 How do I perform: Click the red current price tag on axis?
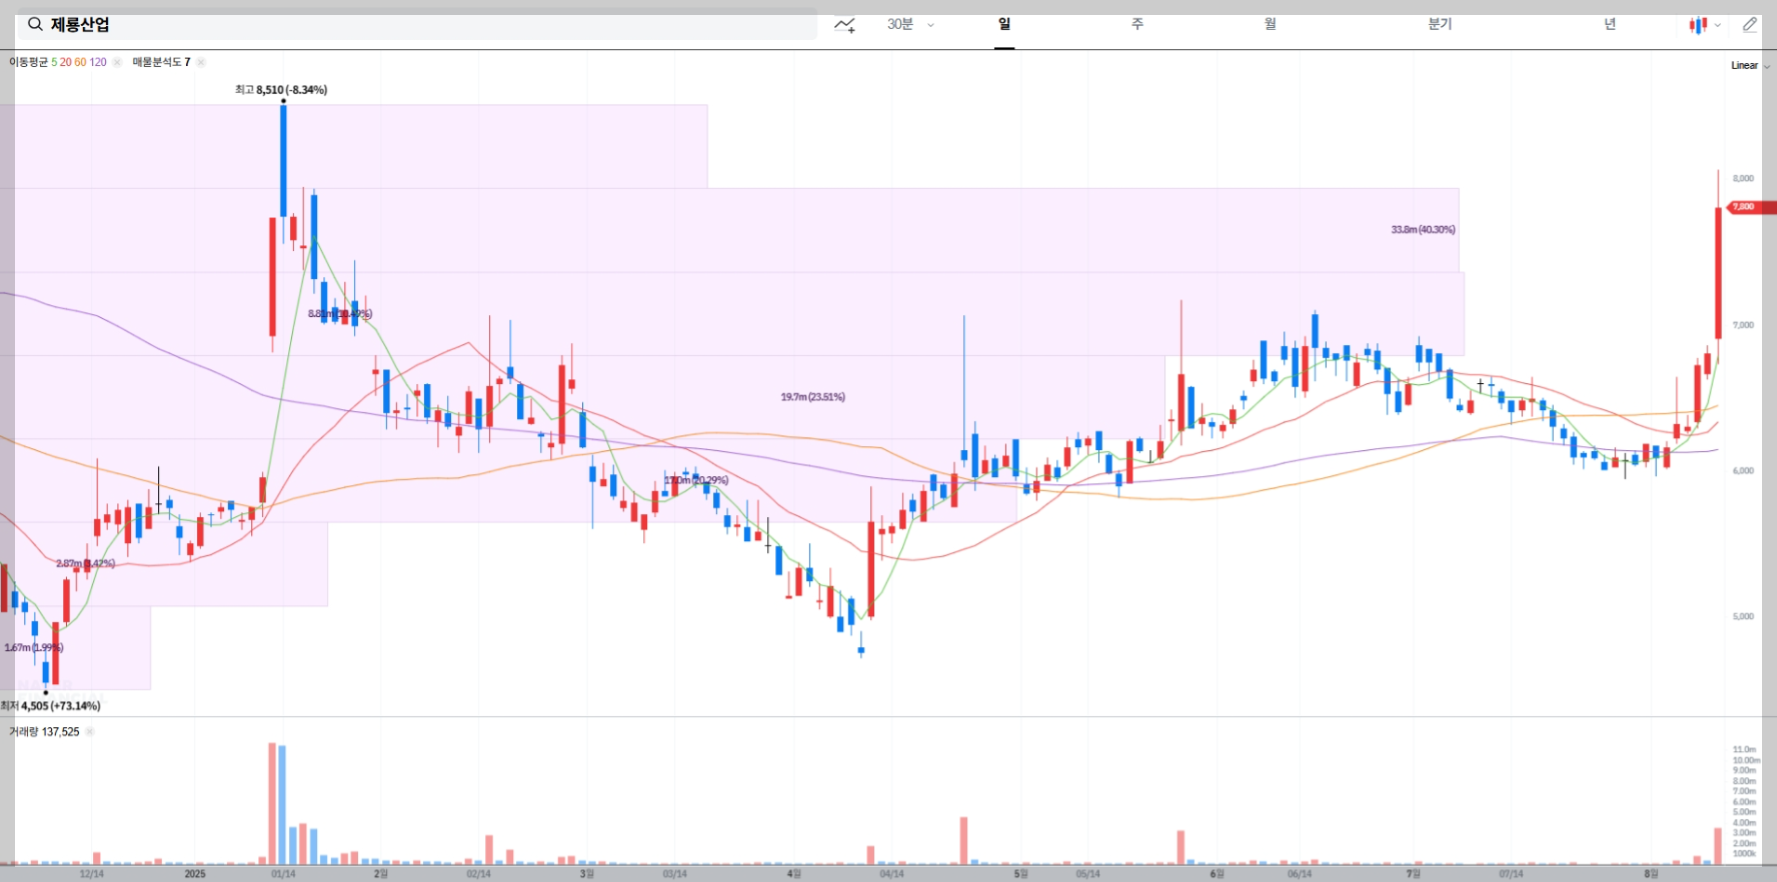(x=1752, y=207)
